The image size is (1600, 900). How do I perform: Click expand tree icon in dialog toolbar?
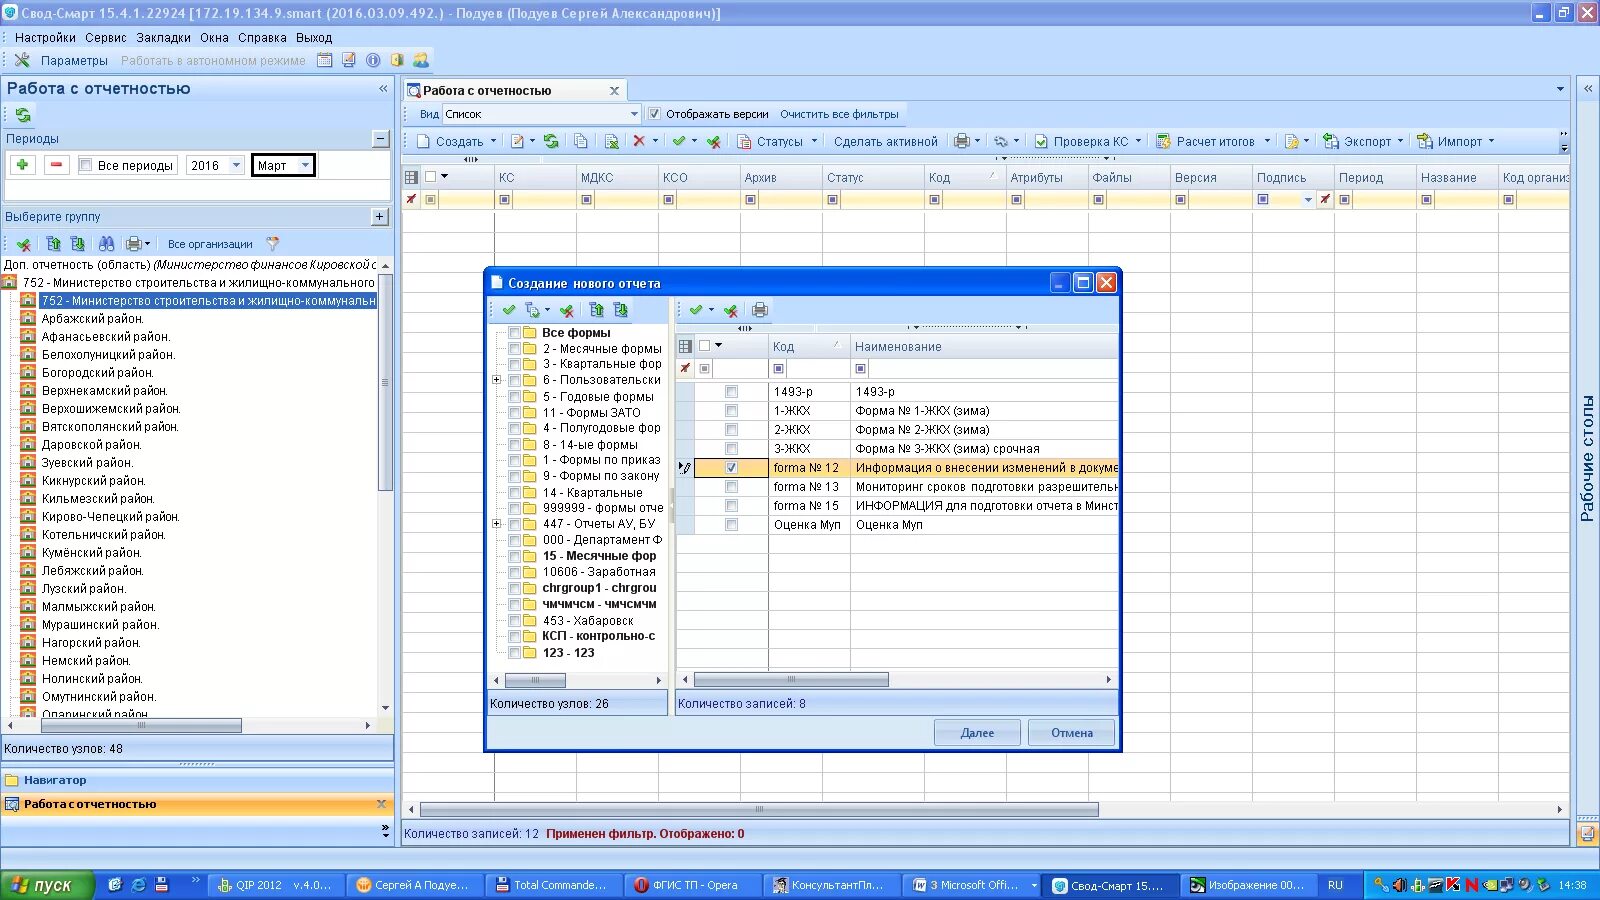(621, 310)
